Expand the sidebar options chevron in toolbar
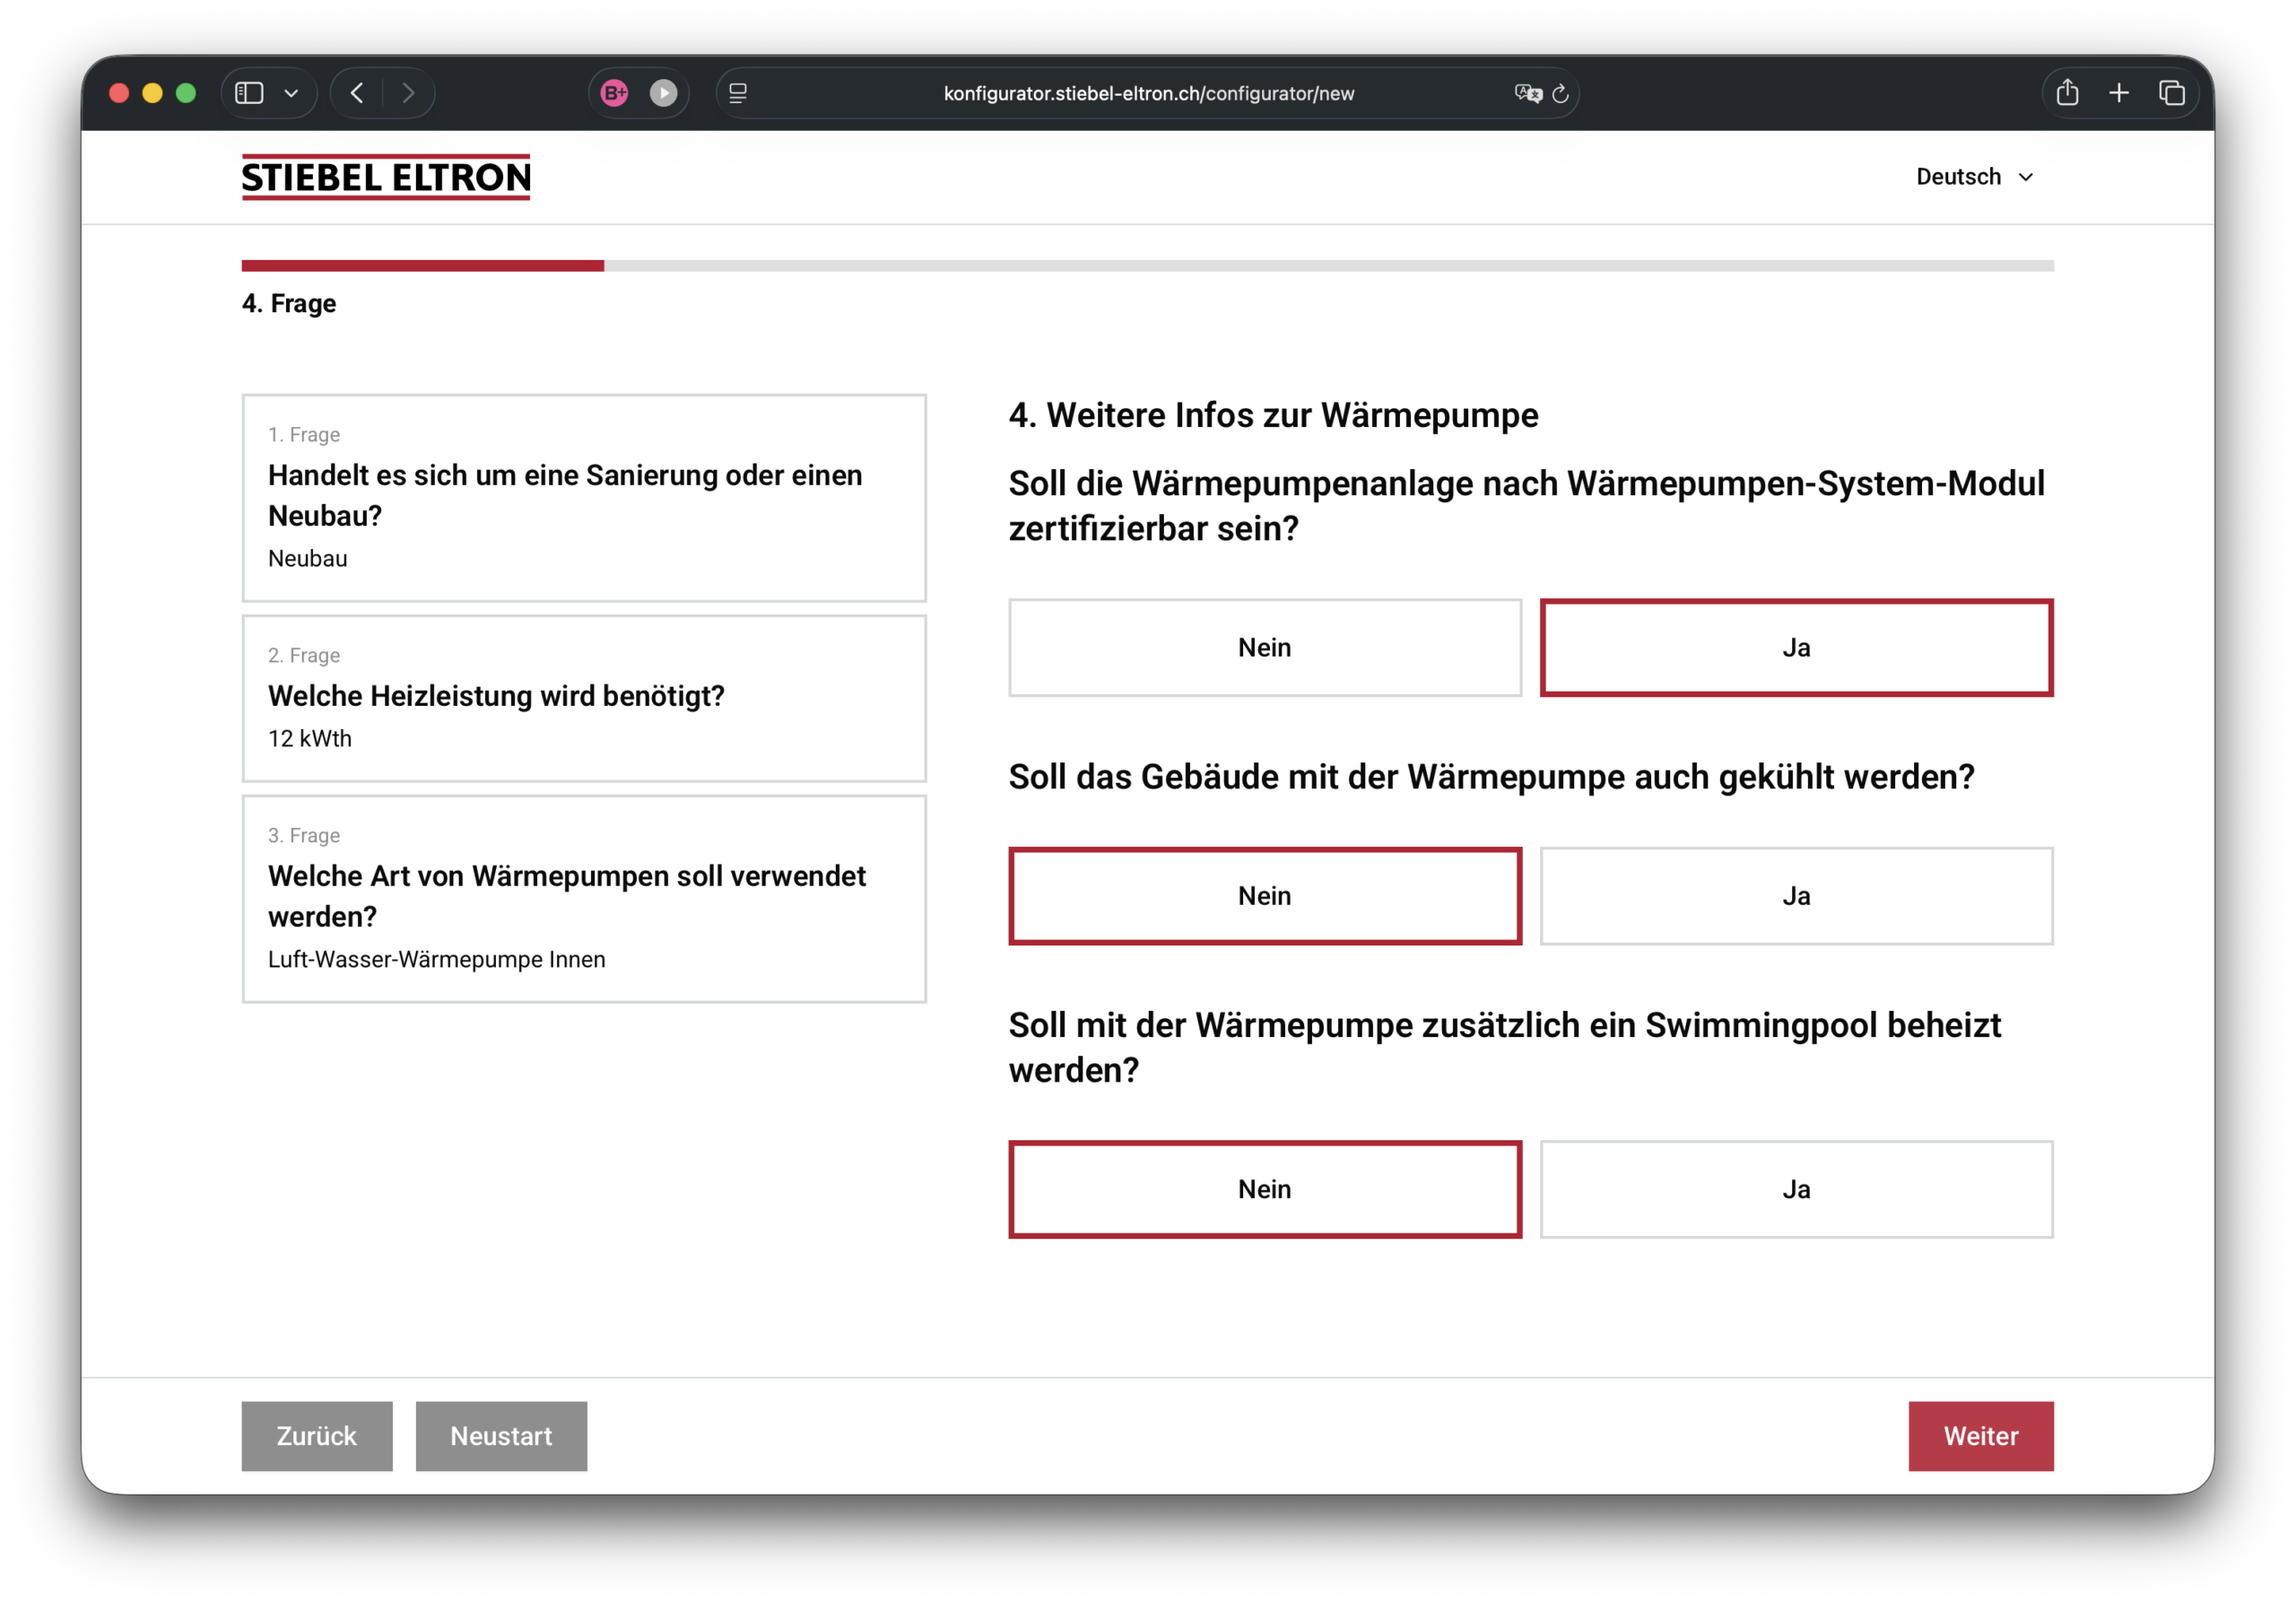2296x1602 pixels. point(291,93)
